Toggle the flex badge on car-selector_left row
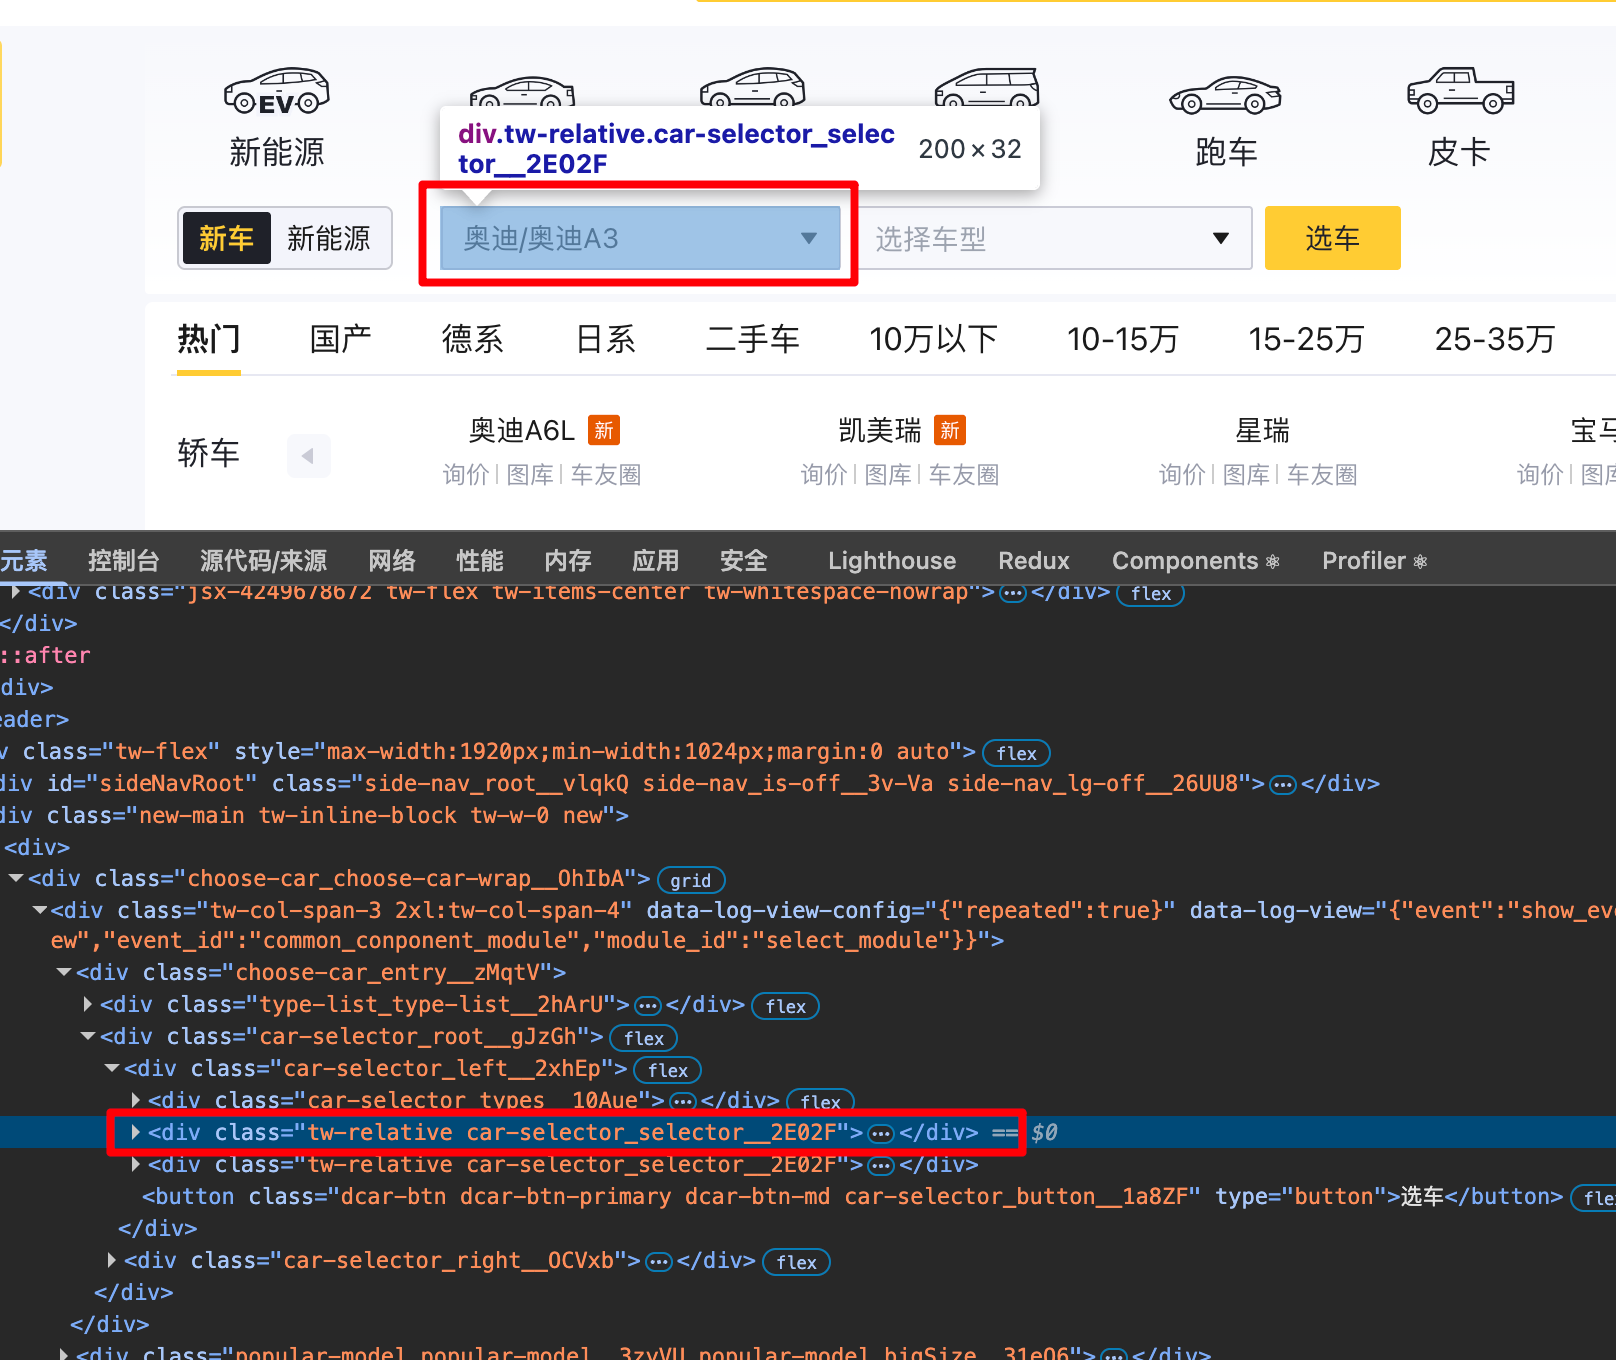1616x1360 pixels. [668, 1070]
